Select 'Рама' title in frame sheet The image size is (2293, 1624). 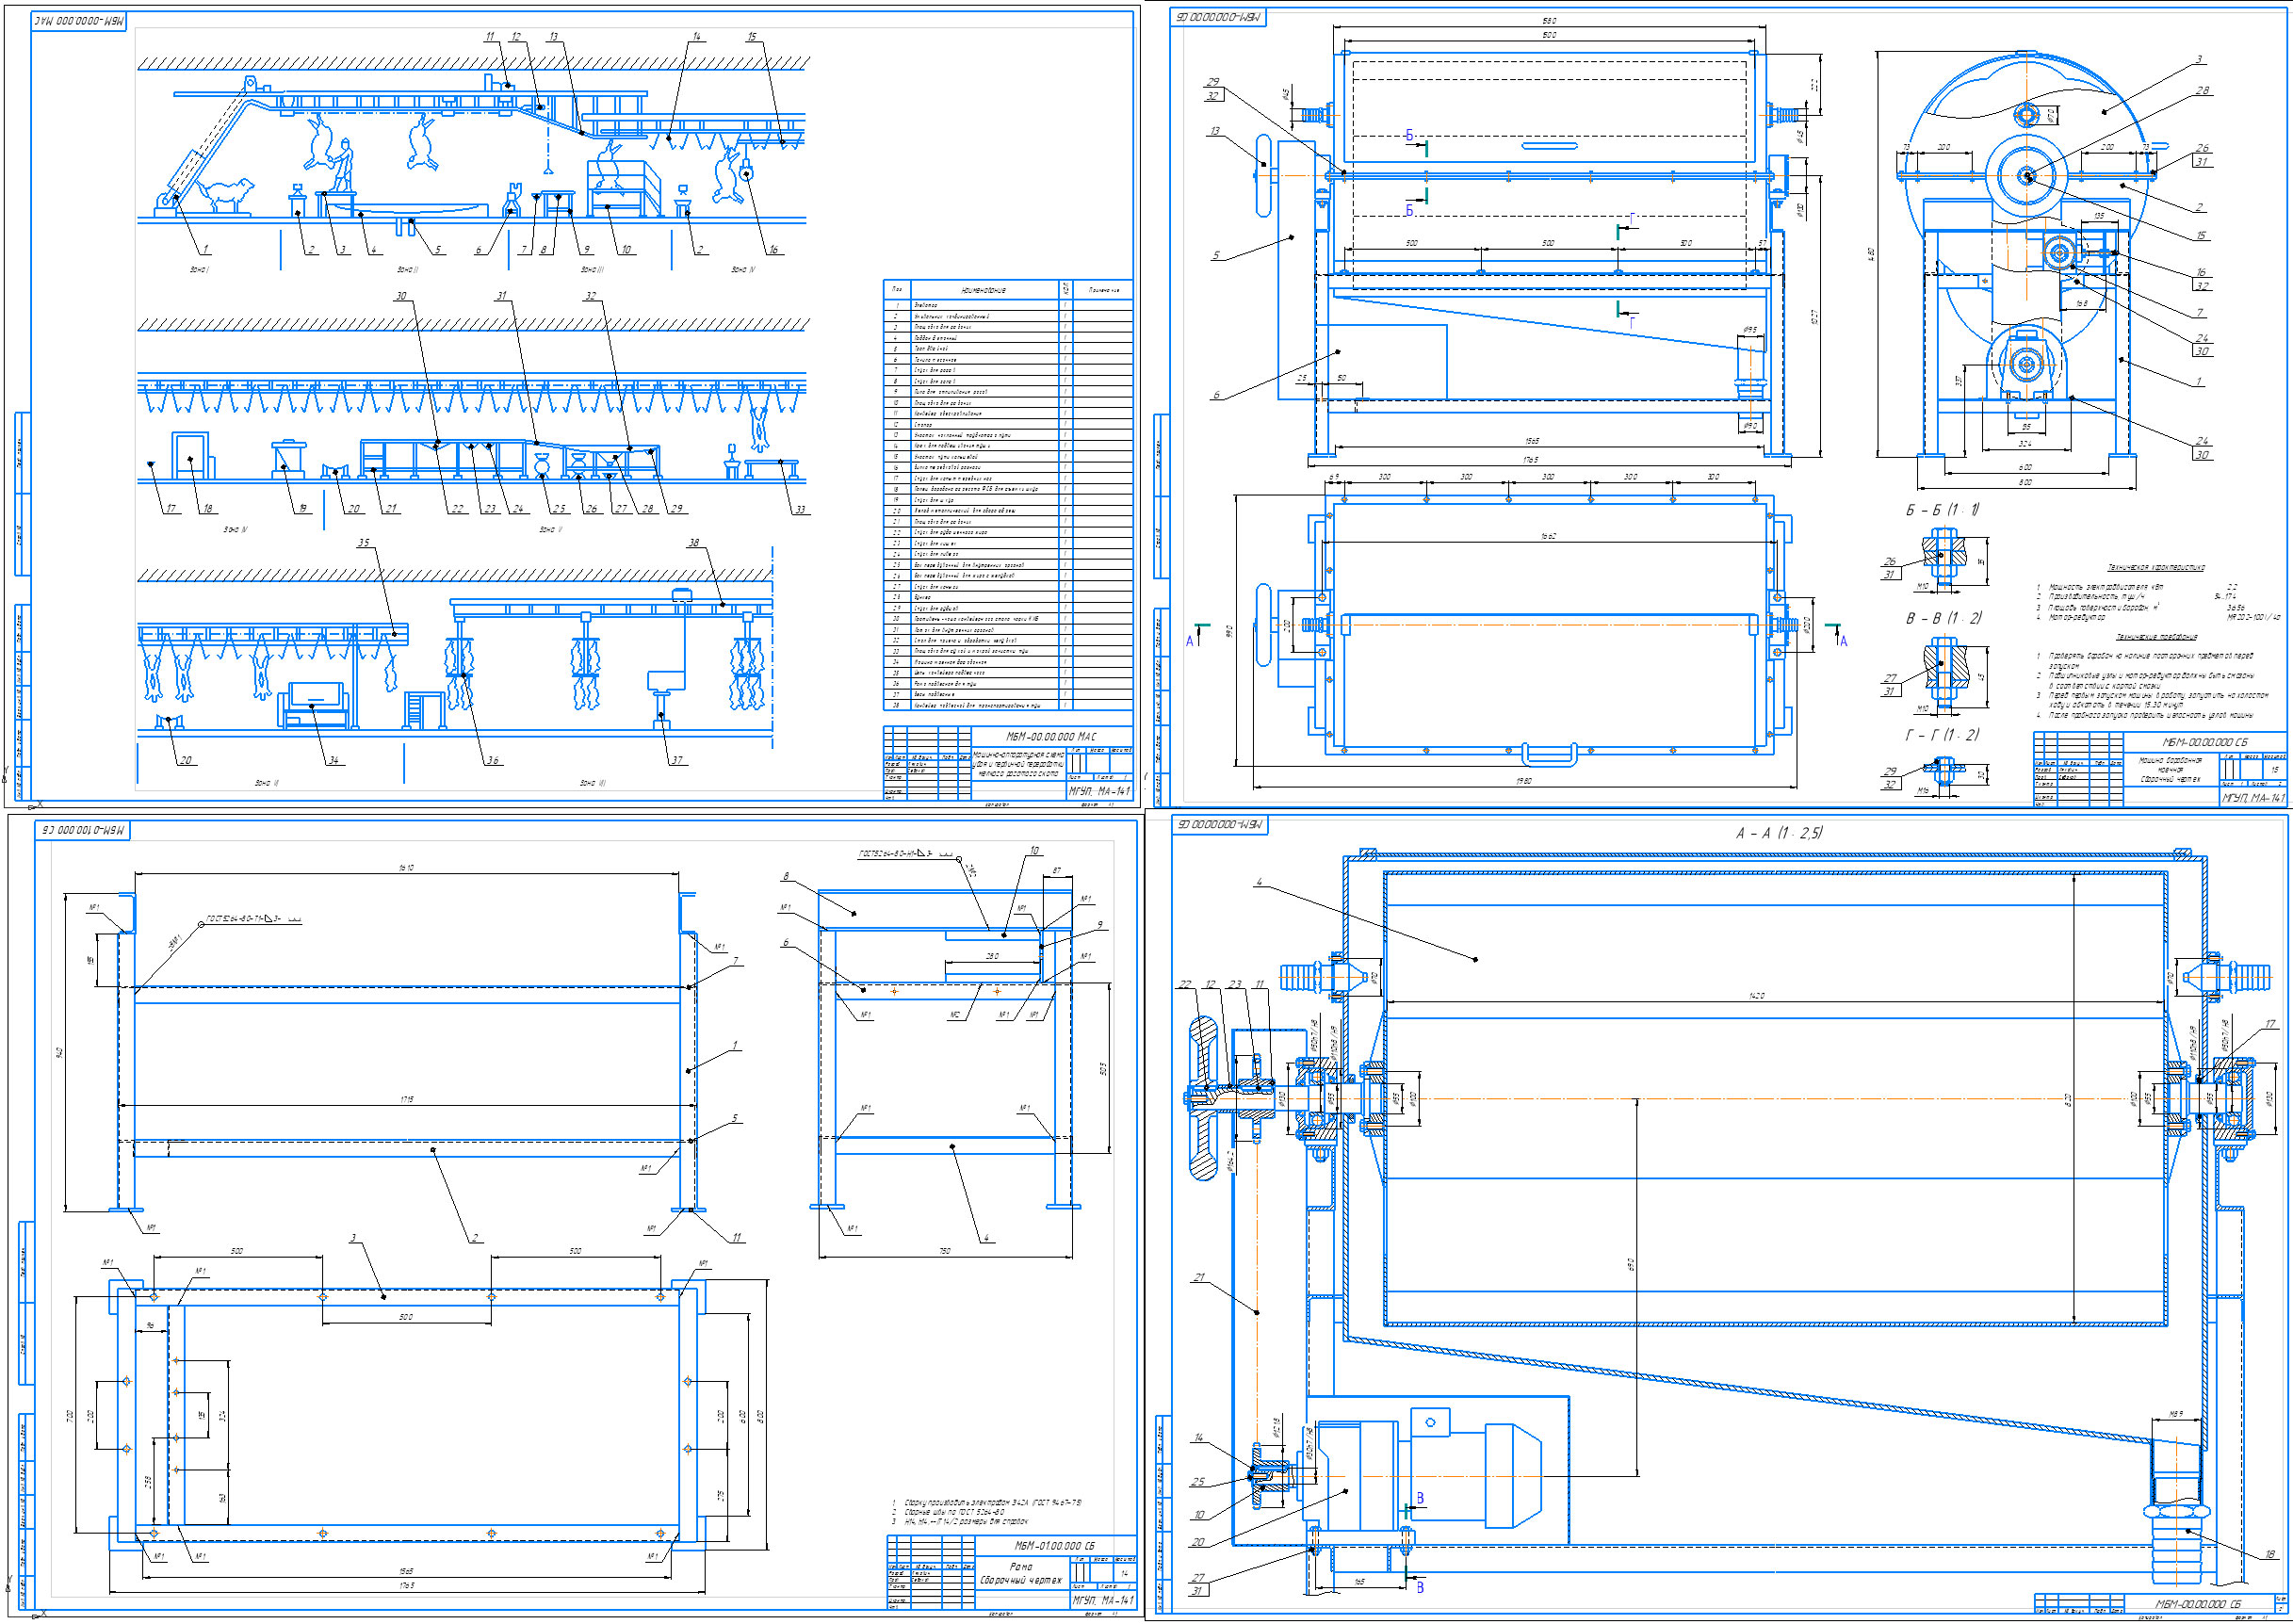(x=1021, y=1567)
